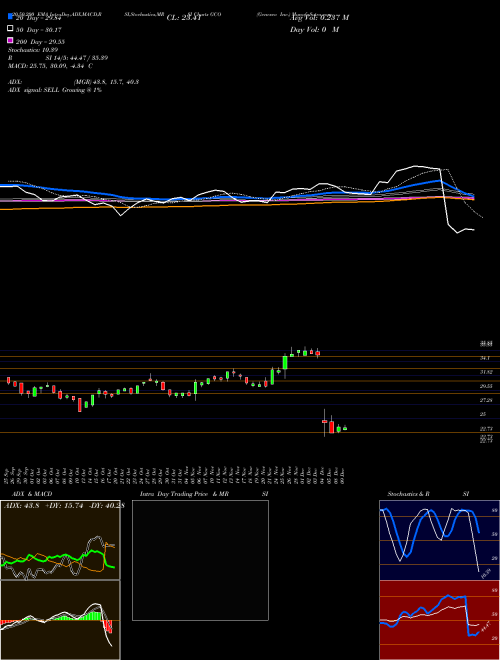Screen dimensions: 500x660
Task: Click the 'Avg Vol' value text
Action: pyautogui.click(x=319, y=18)
